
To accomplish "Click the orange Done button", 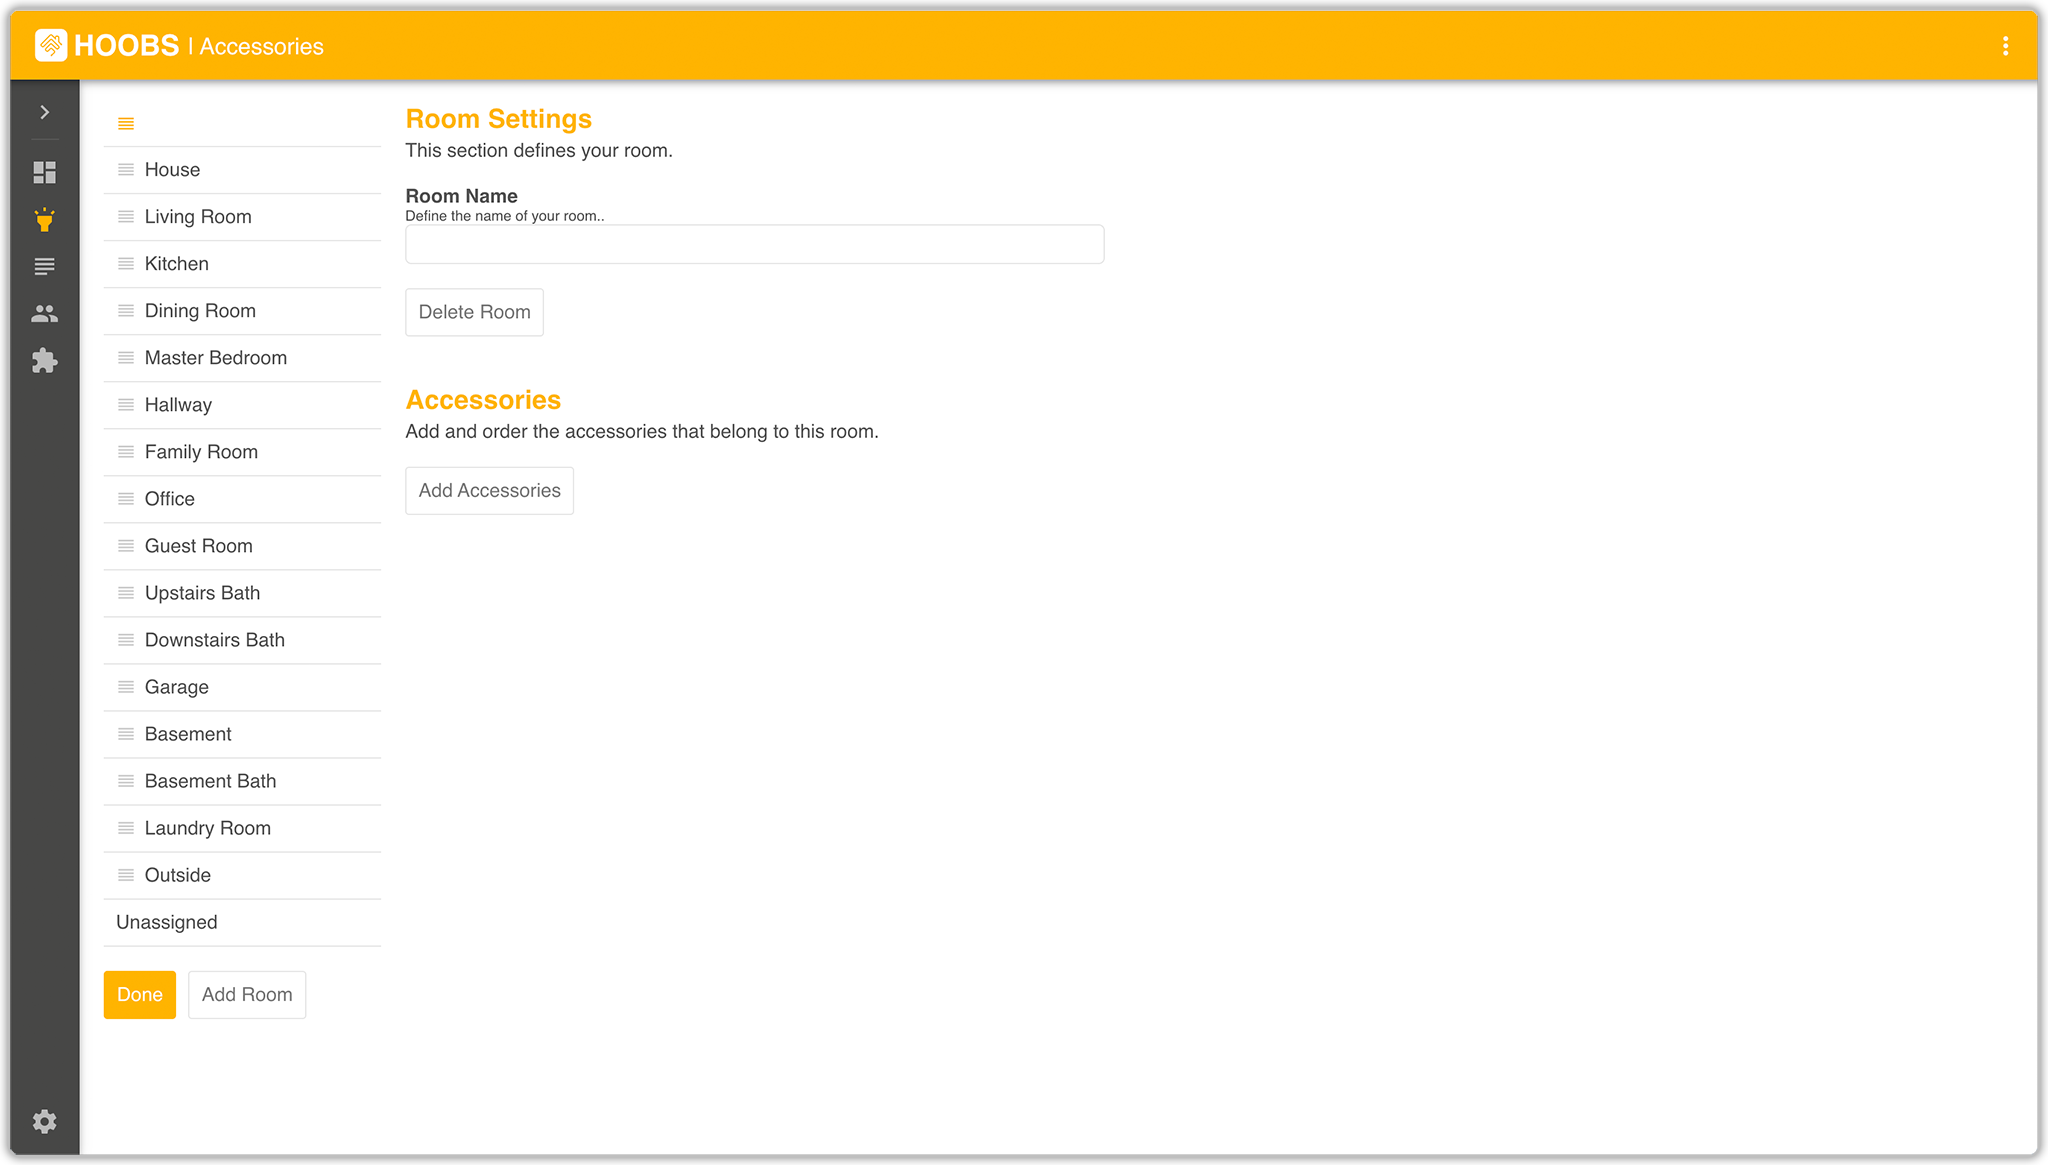I will [140, 995].
